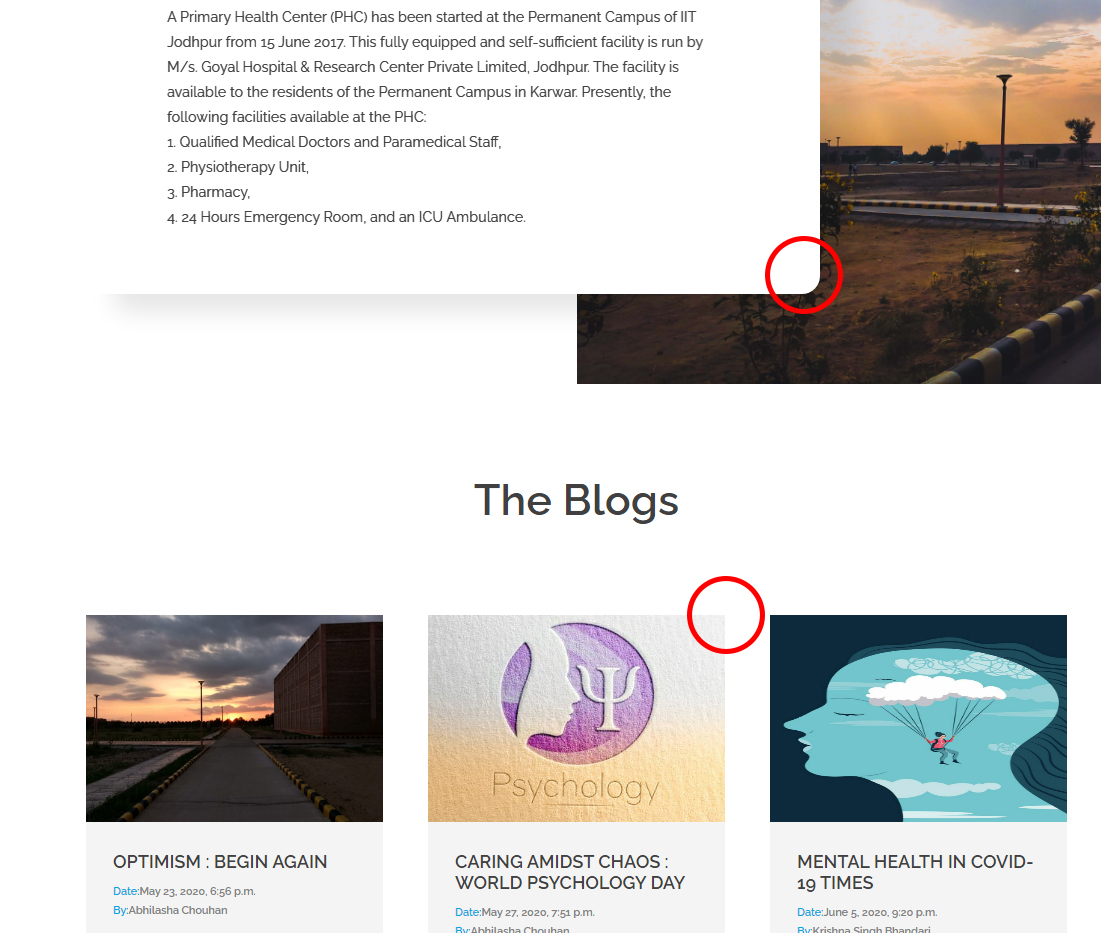Click the red circle beside the Psychology thumbnail

(725, 615)
